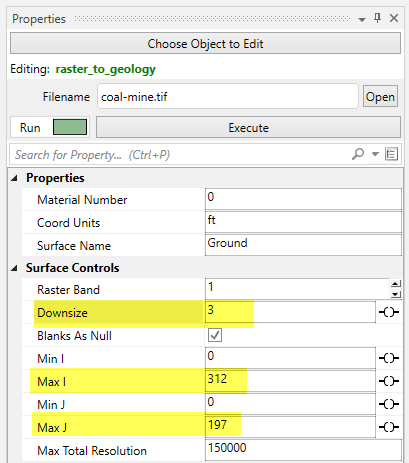Open search options dropdown arrow
This screenshot has height=463, width=409.
point(375,154)
